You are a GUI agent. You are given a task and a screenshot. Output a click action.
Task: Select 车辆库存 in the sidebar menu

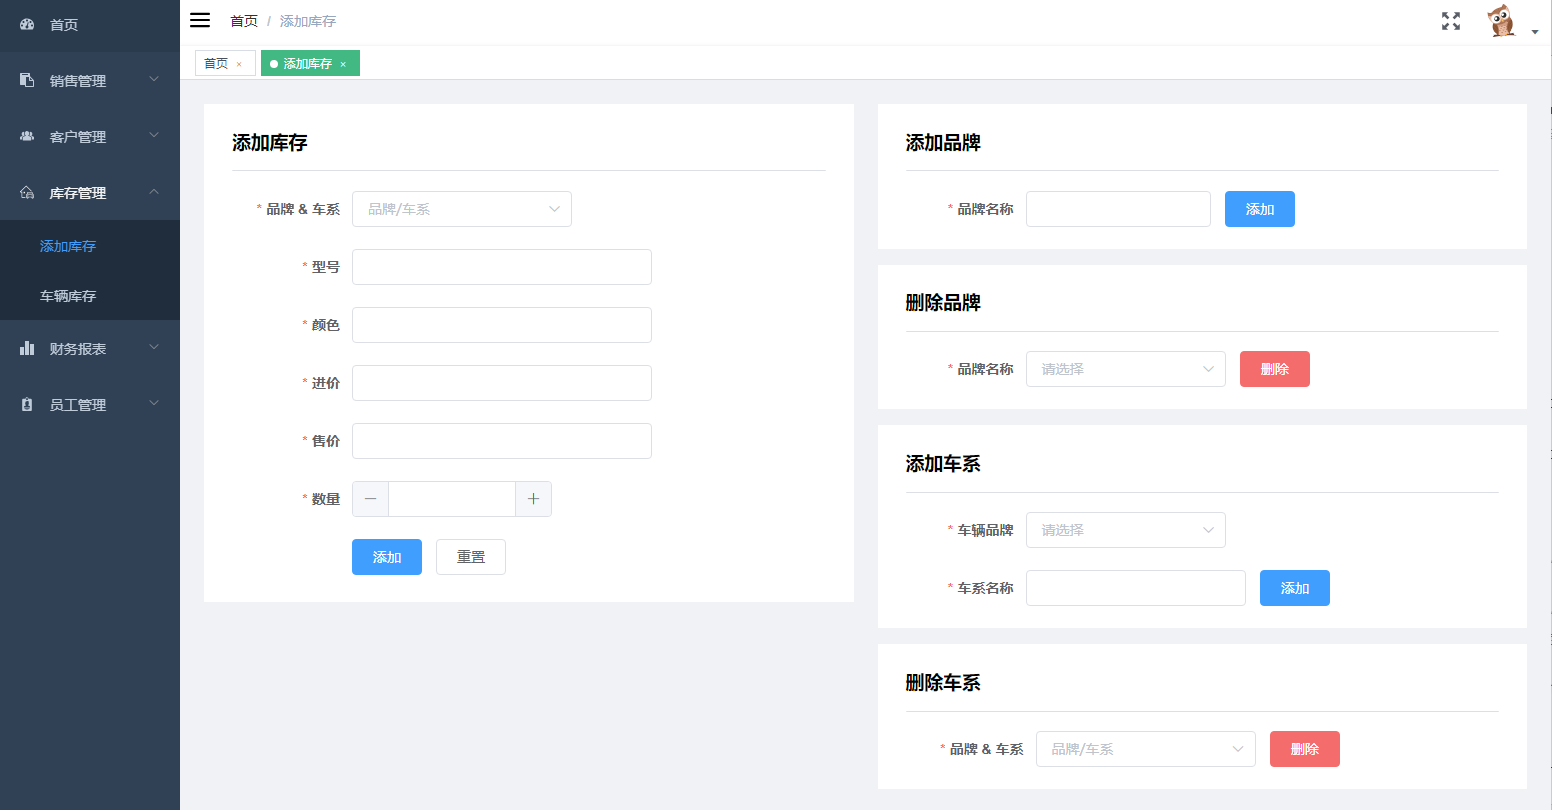click(68, 296)
